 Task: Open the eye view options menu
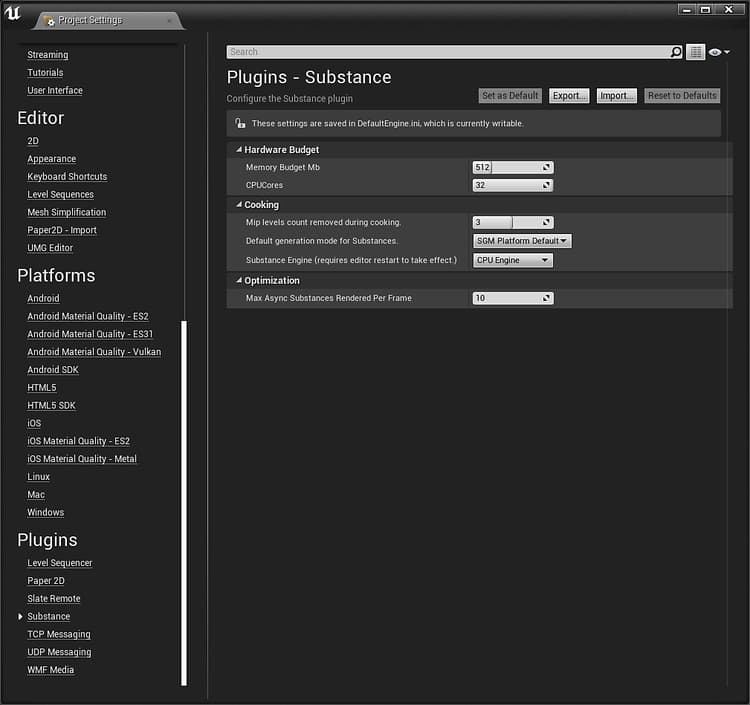(718, 52)
